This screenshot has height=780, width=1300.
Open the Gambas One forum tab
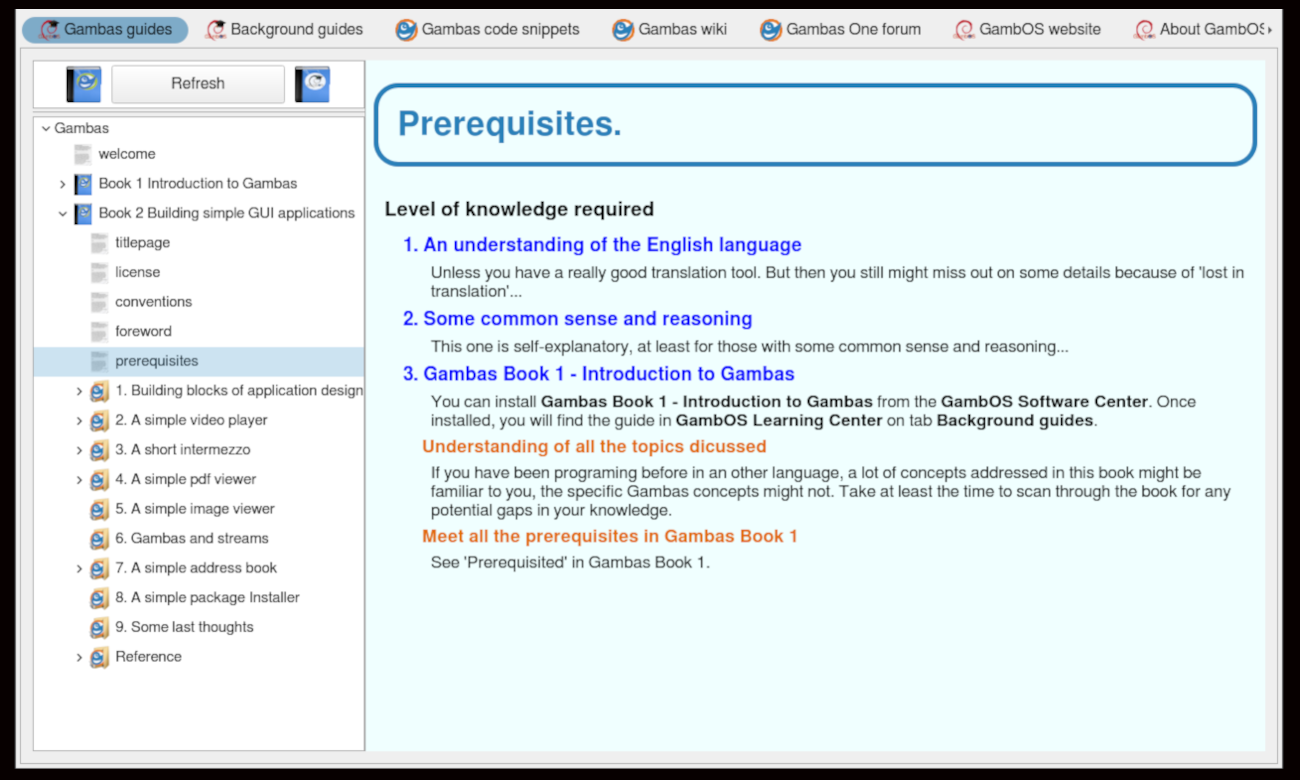click(x=840, y=29)
